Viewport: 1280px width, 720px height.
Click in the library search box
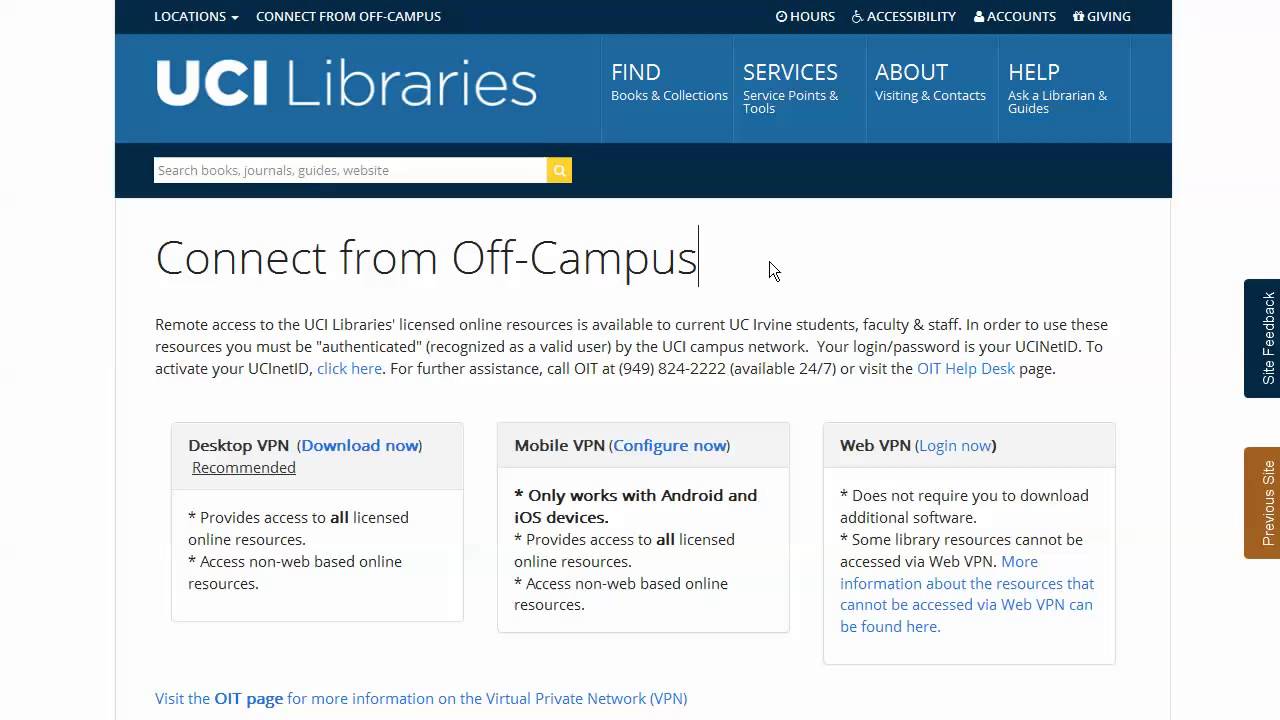point(350,170)
